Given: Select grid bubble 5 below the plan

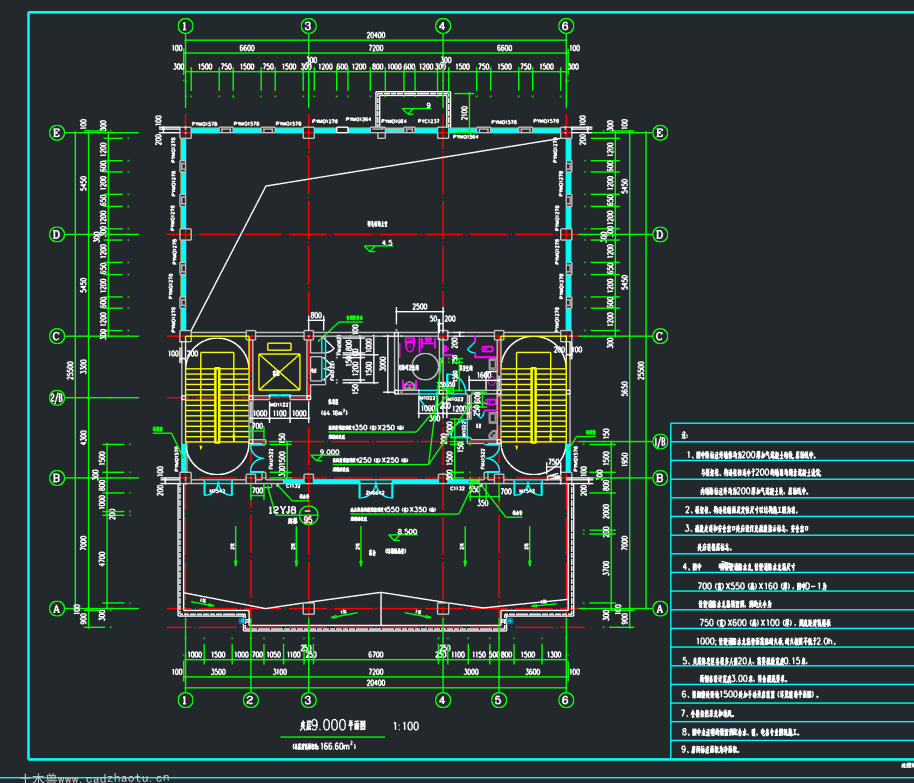Looking at the screenshot, I should click(x=498, y=700).
